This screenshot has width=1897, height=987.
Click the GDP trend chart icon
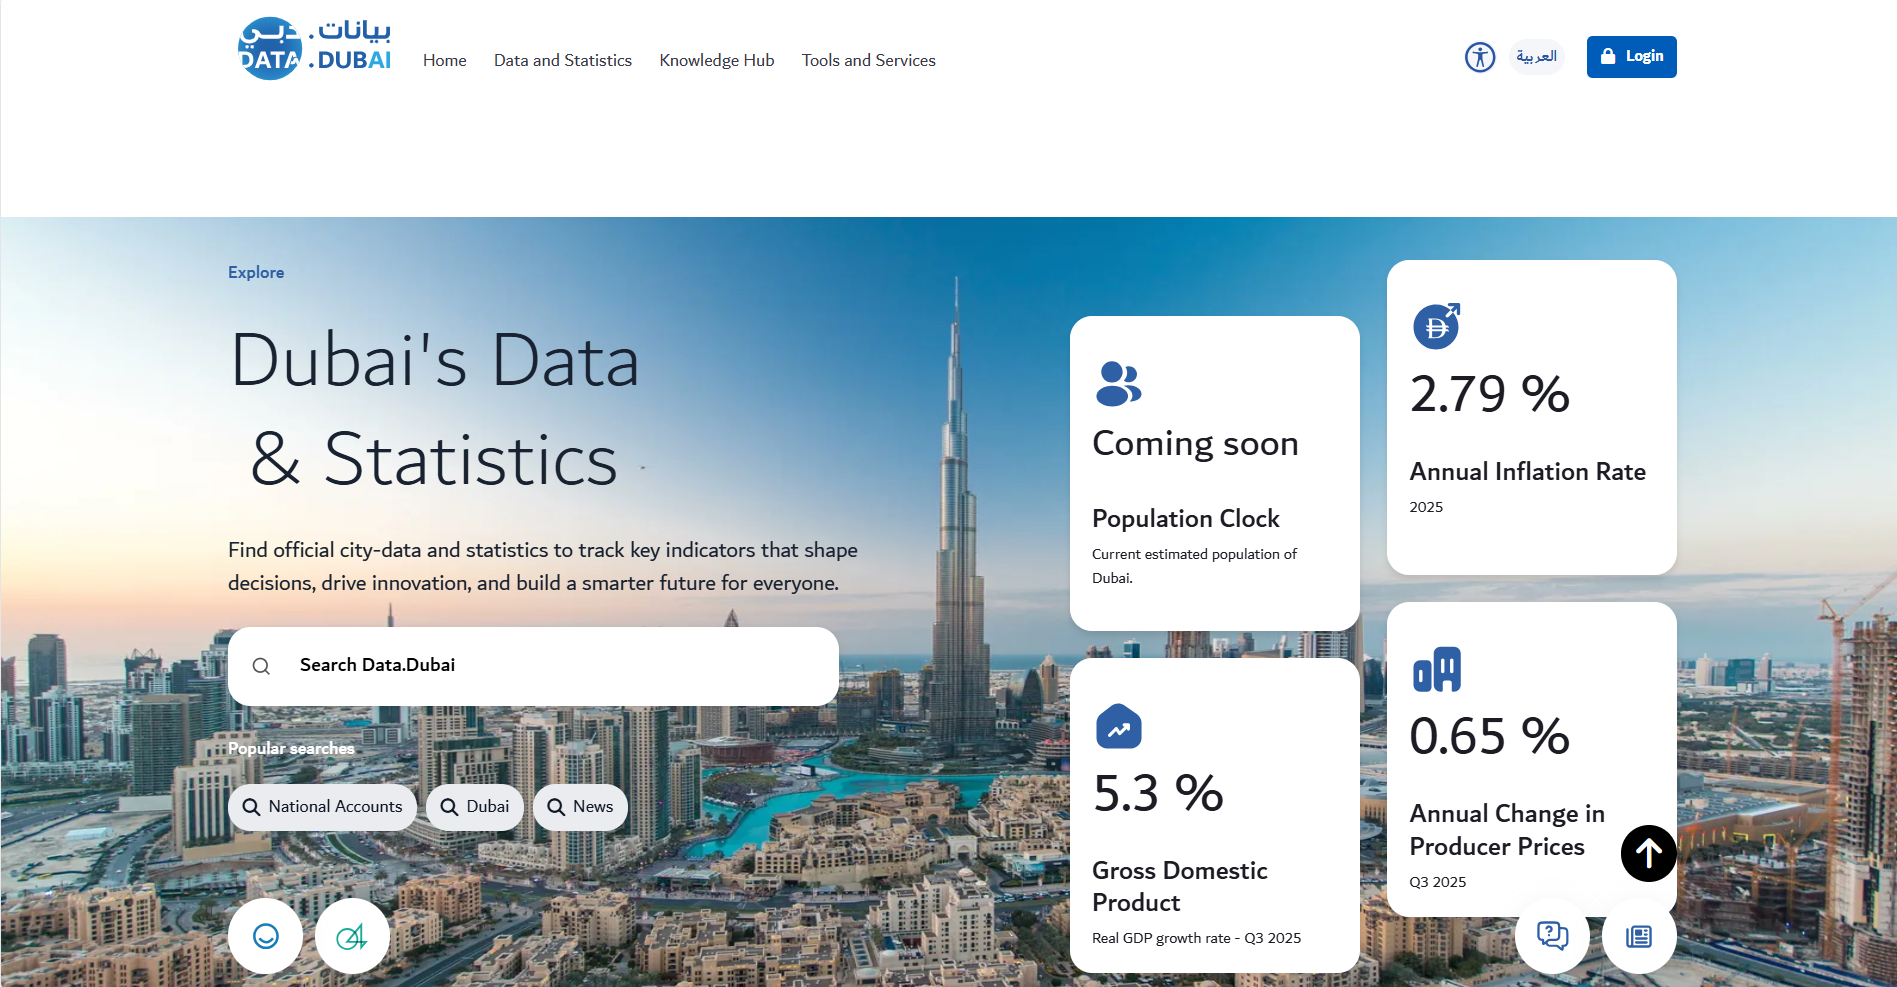pos(1118,727)
